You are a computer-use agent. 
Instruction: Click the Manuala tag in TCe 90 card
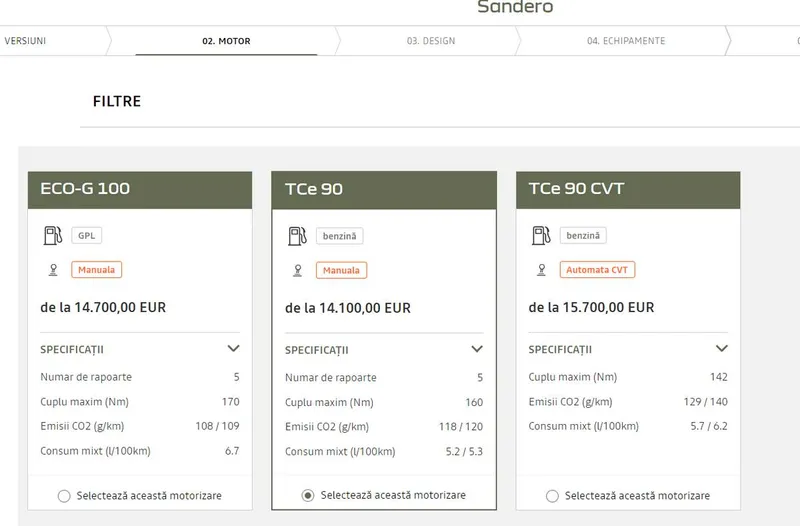pos(341,270)
